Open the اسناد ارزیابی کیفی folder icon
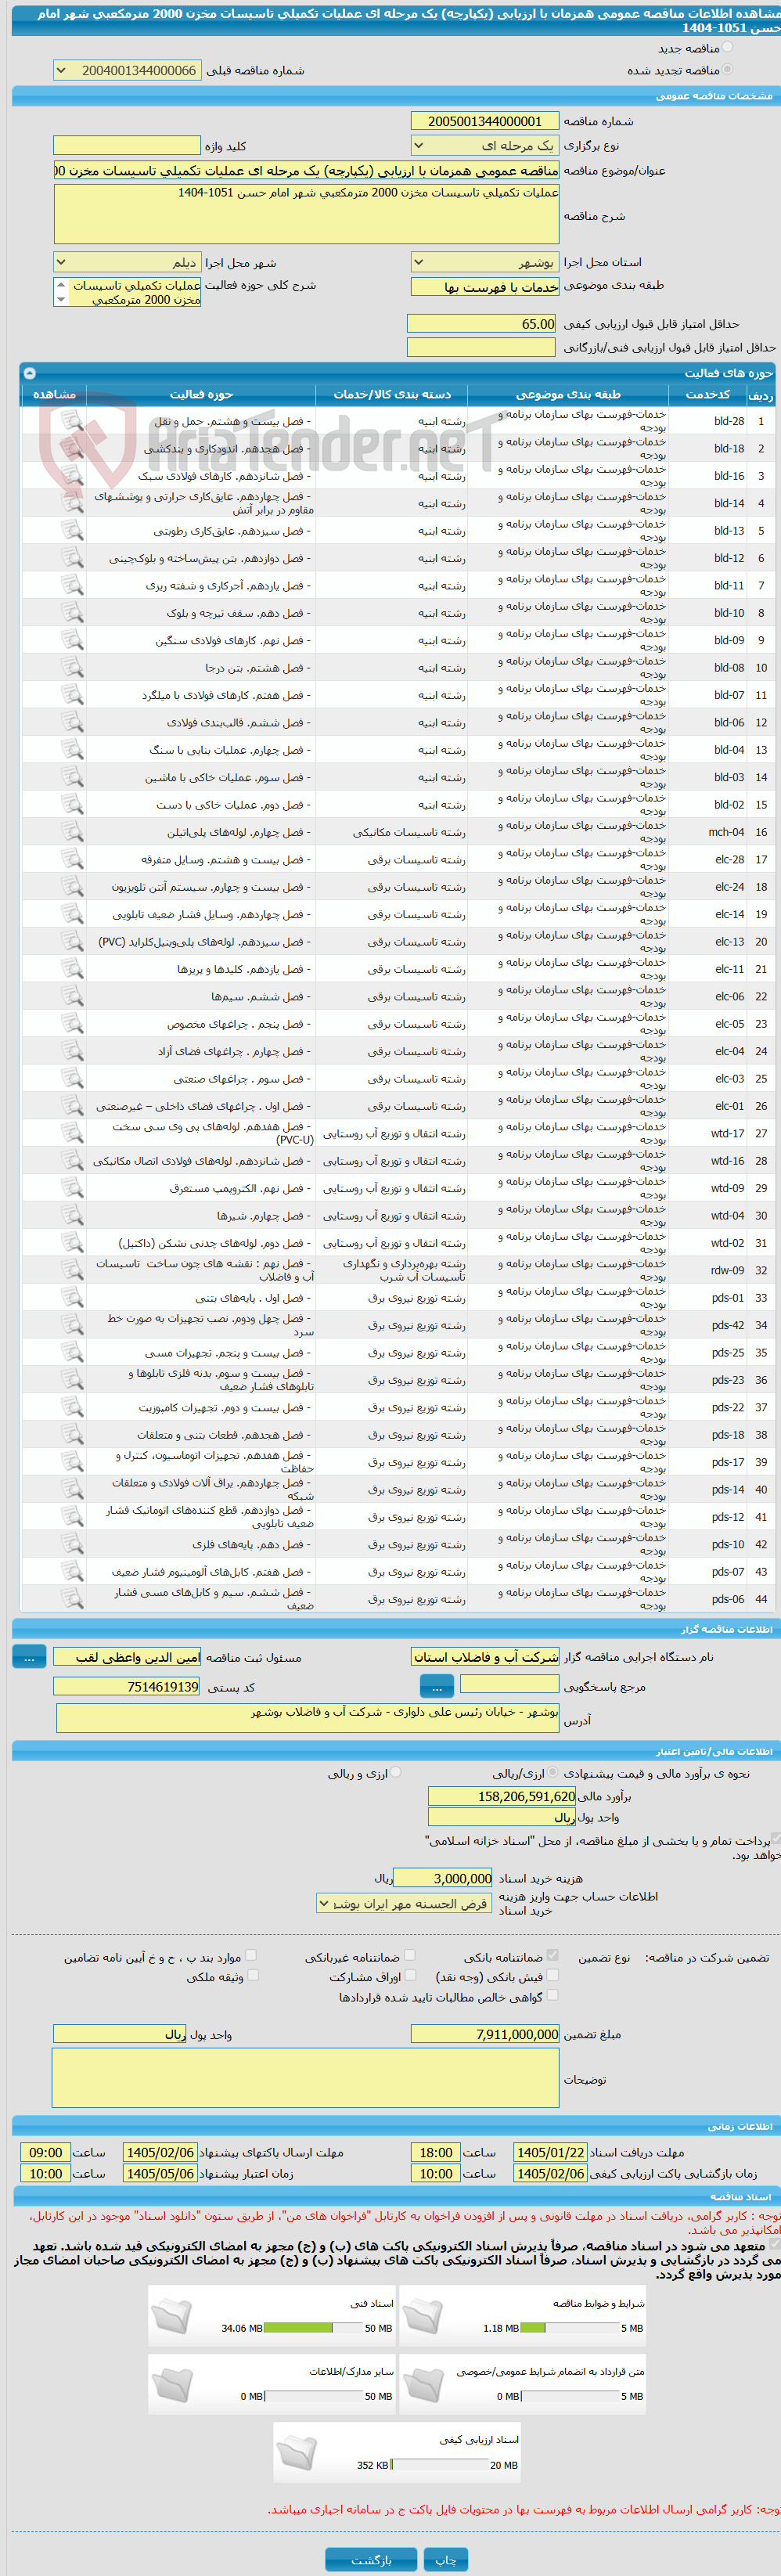Screen dimensions: 781x2576 tap(296, 2452)
